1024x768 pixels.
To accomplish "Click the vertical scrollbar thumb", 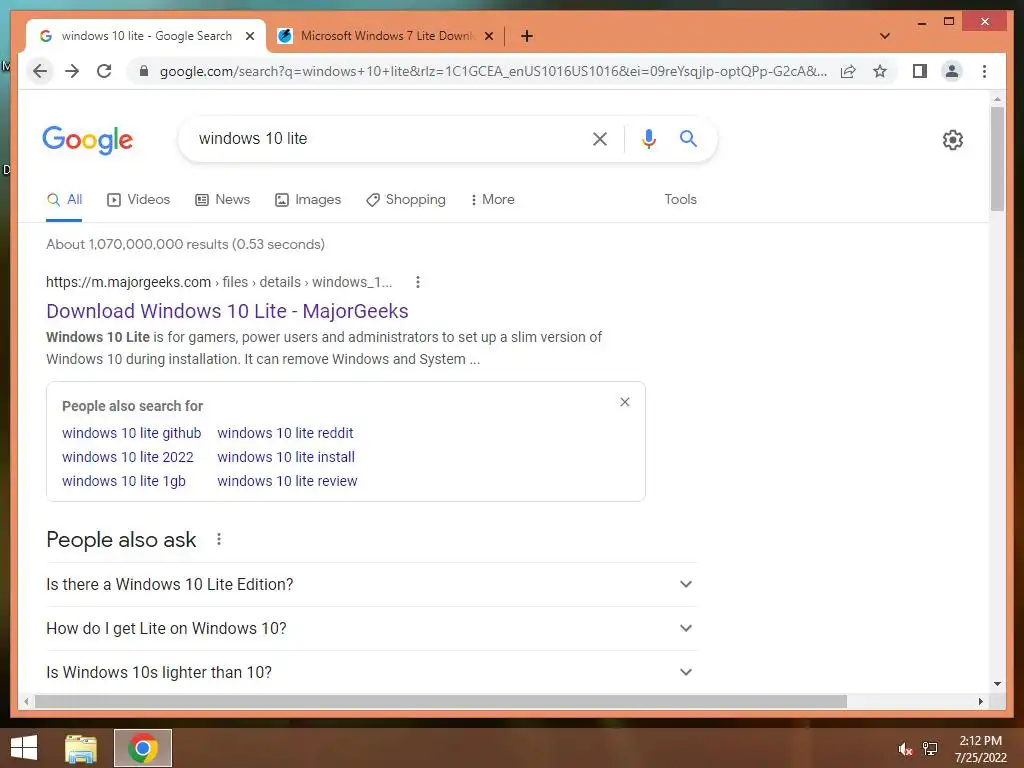I will tap(997, 159).
